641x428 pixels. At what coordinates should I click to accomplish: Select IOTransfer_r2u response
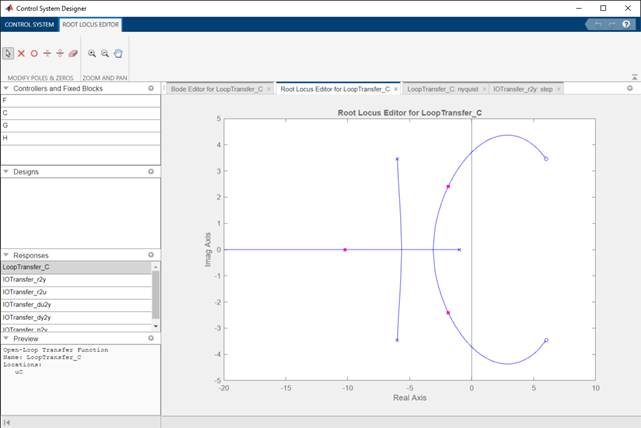coord(76,292)
